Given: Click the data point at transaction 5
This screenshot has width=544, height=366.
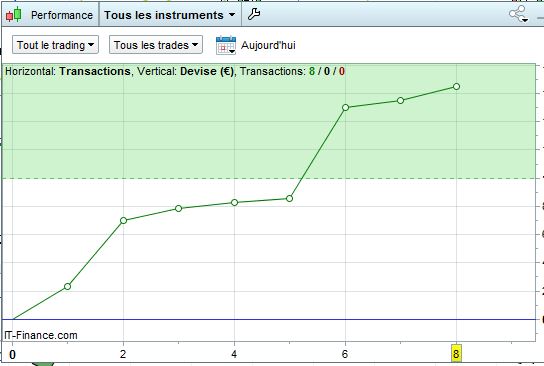Looking at the screenshot, I should (290, 198).
